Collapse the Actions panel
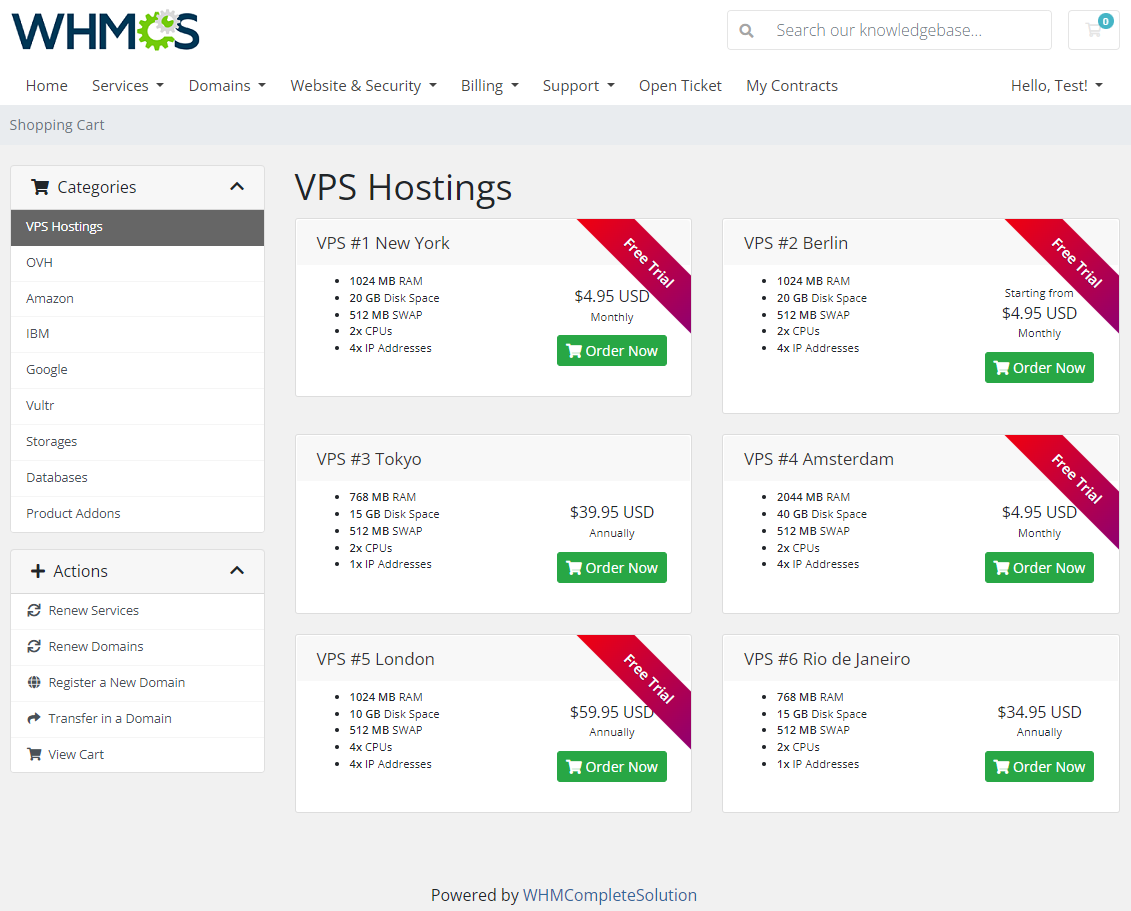 pyautogui.click(x=237, y=570)
